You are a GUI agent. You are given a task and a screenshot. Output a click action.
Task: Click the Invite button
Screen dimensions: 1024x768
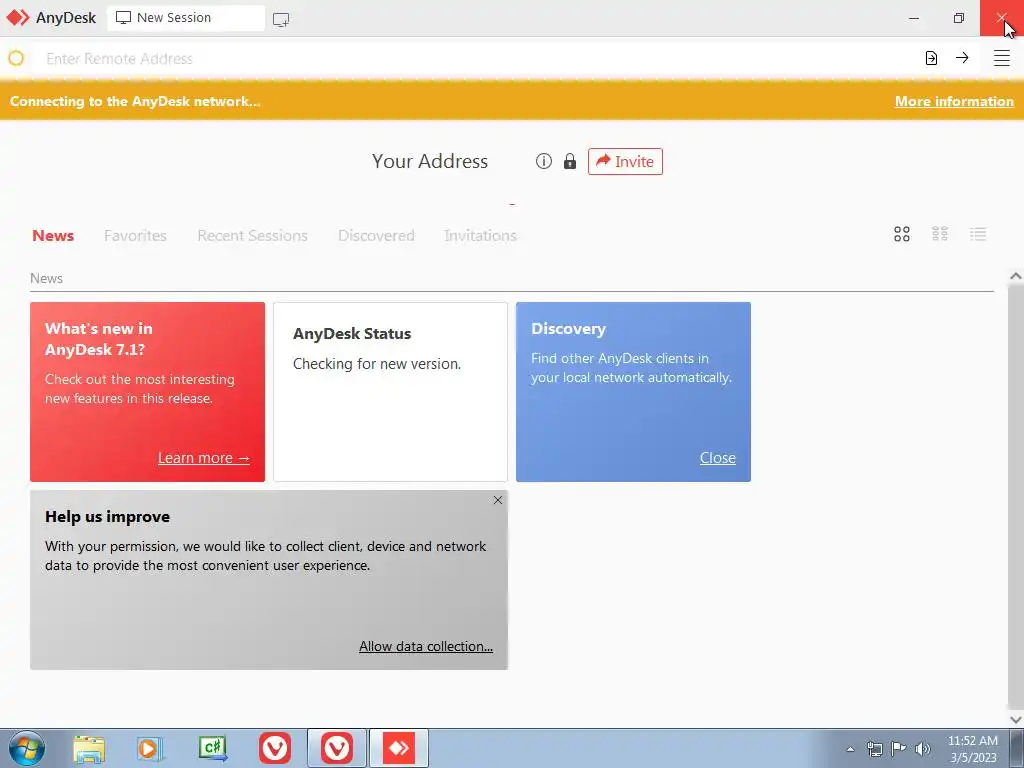625,161
